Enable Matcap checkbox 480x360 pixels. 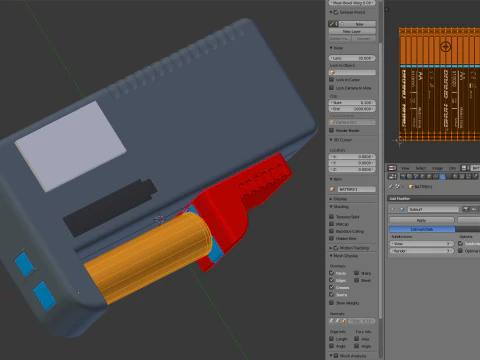tap(332, 224)
